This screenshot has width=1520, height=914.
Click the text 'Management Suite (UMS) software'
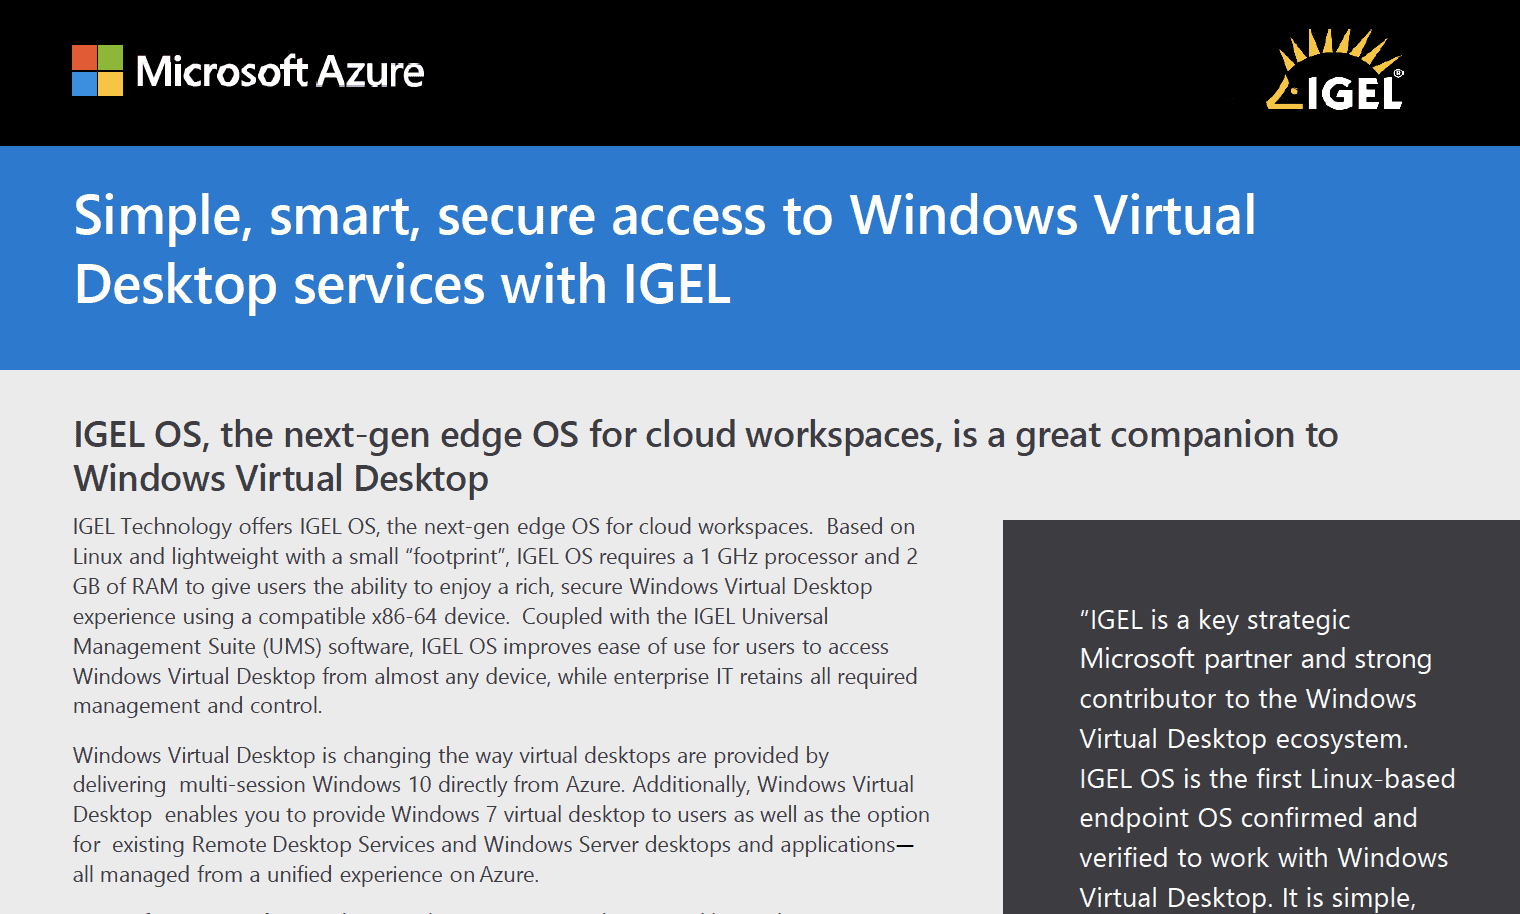tap(241, 646)
